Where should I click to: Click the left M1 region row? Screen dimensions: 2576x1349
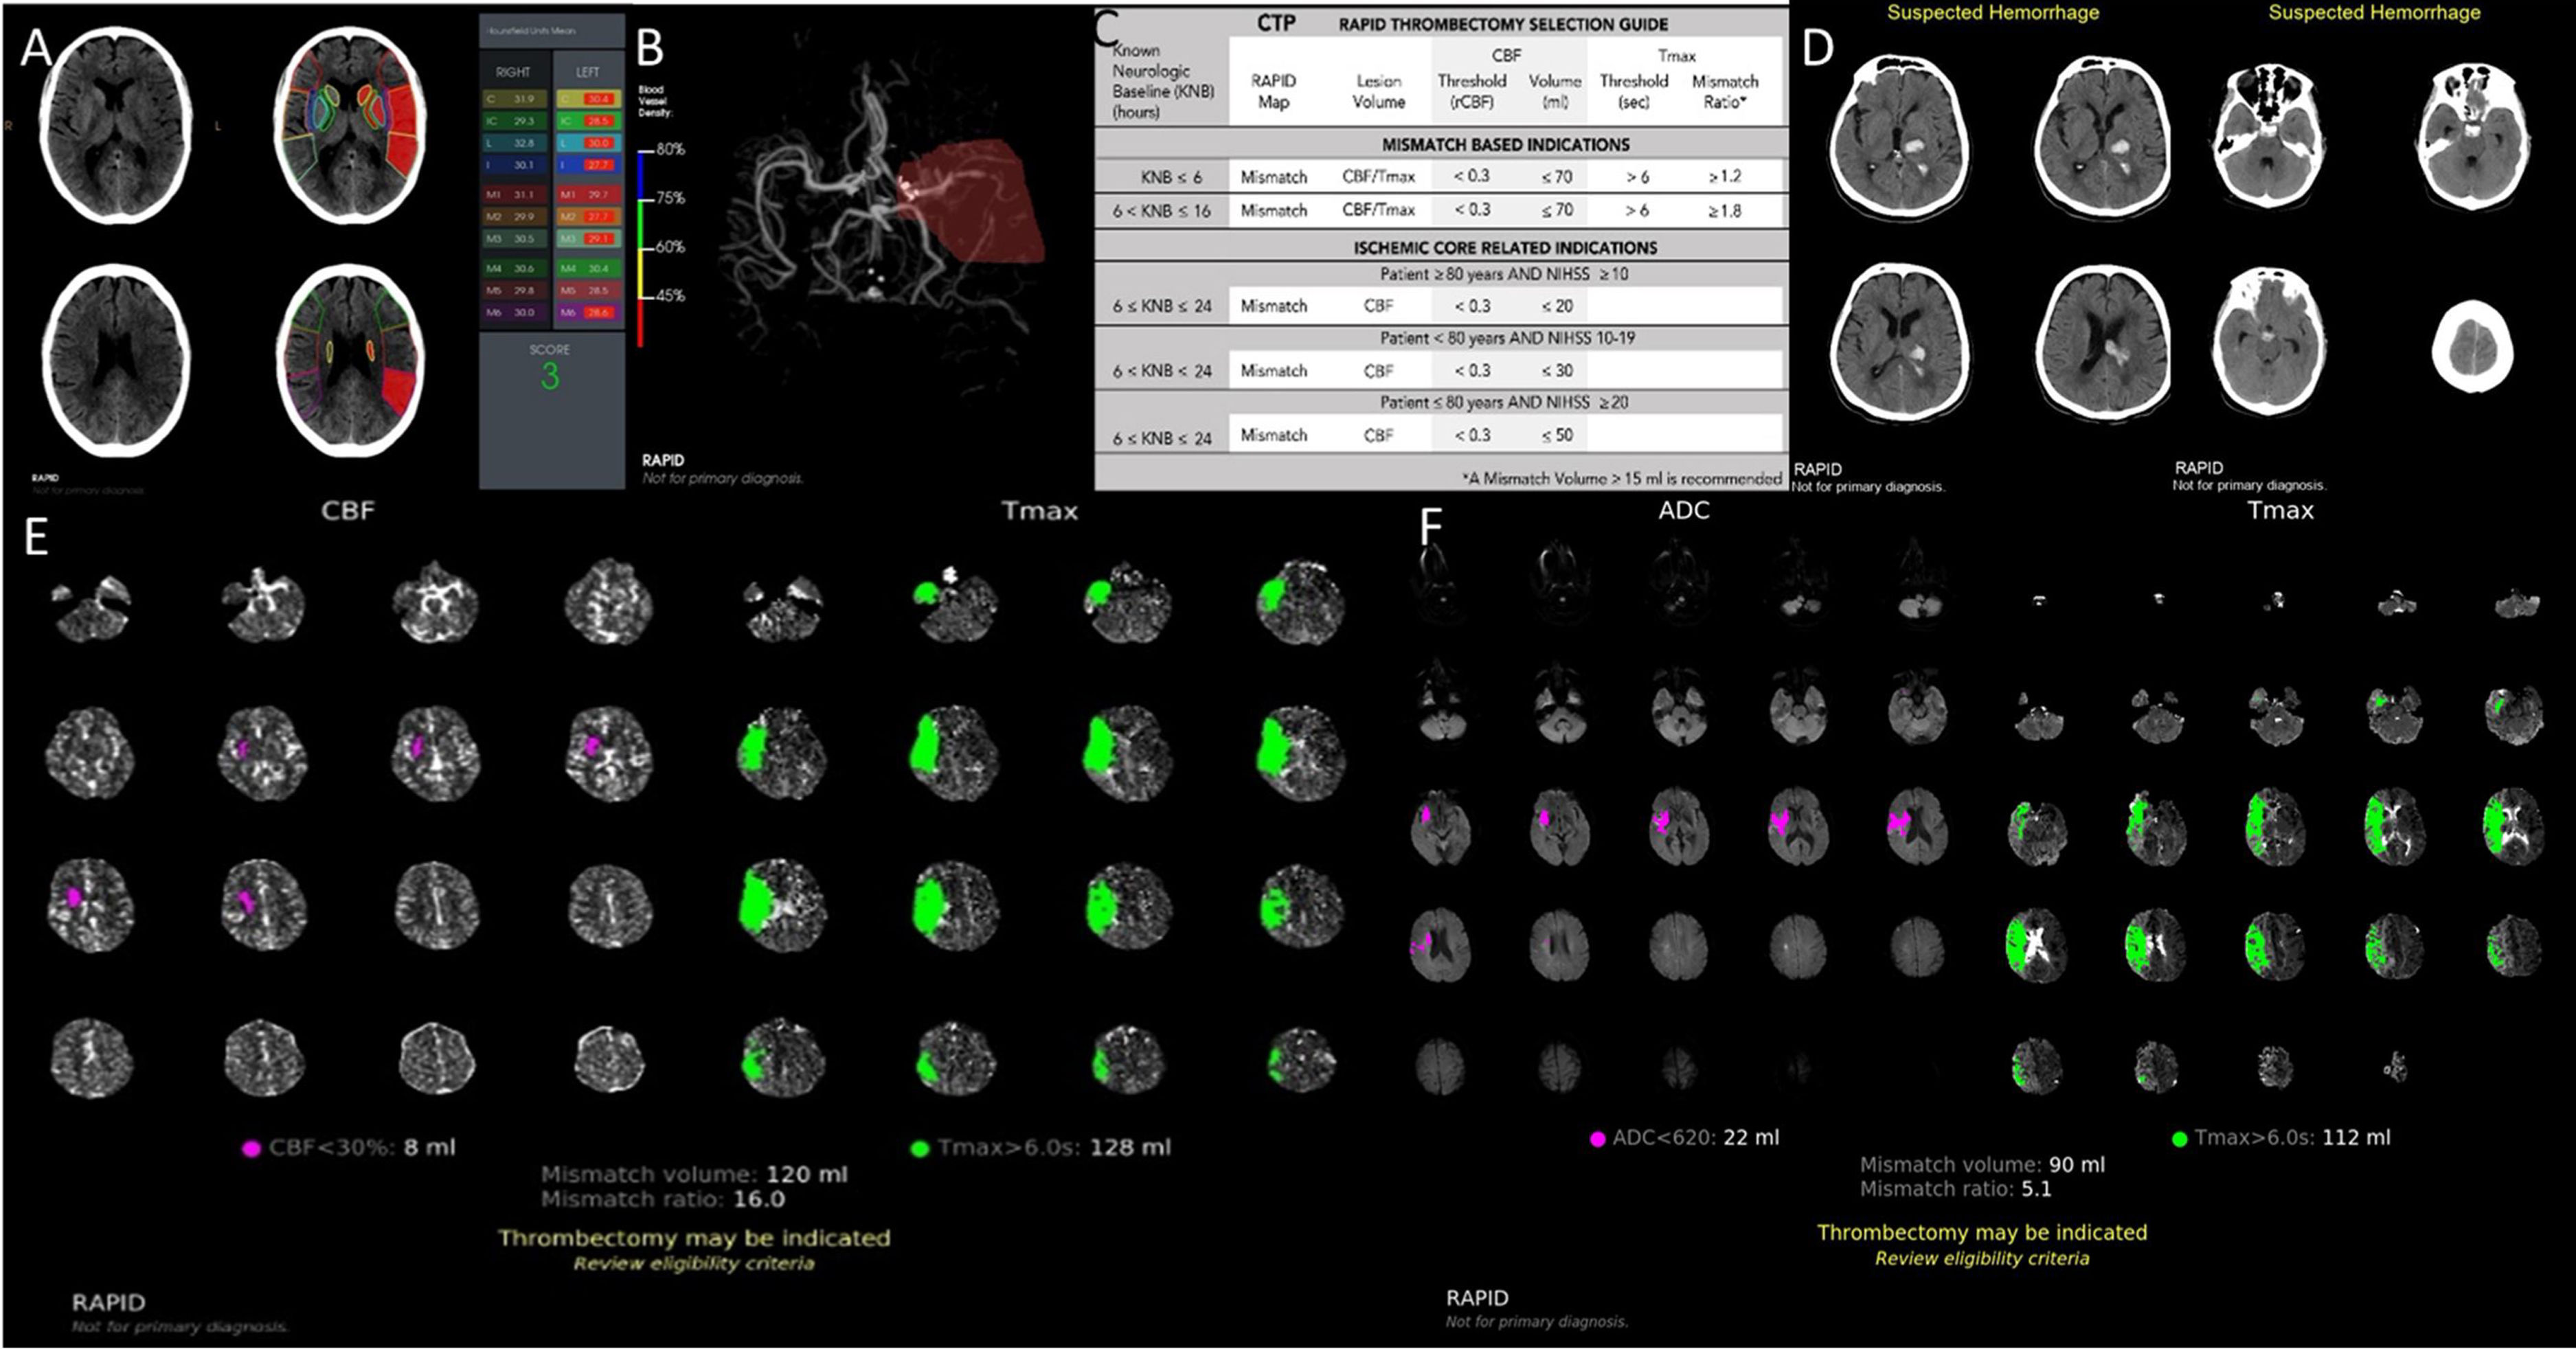coord(587,194)
